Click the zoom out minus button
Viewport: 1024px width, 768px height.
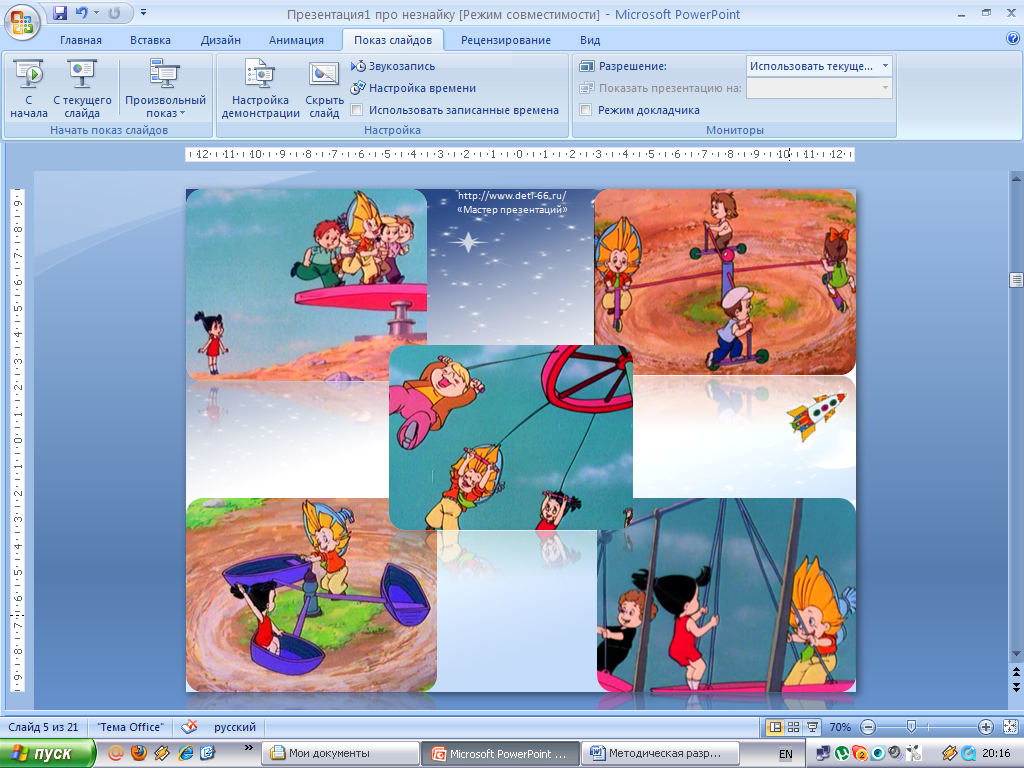pos(868,727)
